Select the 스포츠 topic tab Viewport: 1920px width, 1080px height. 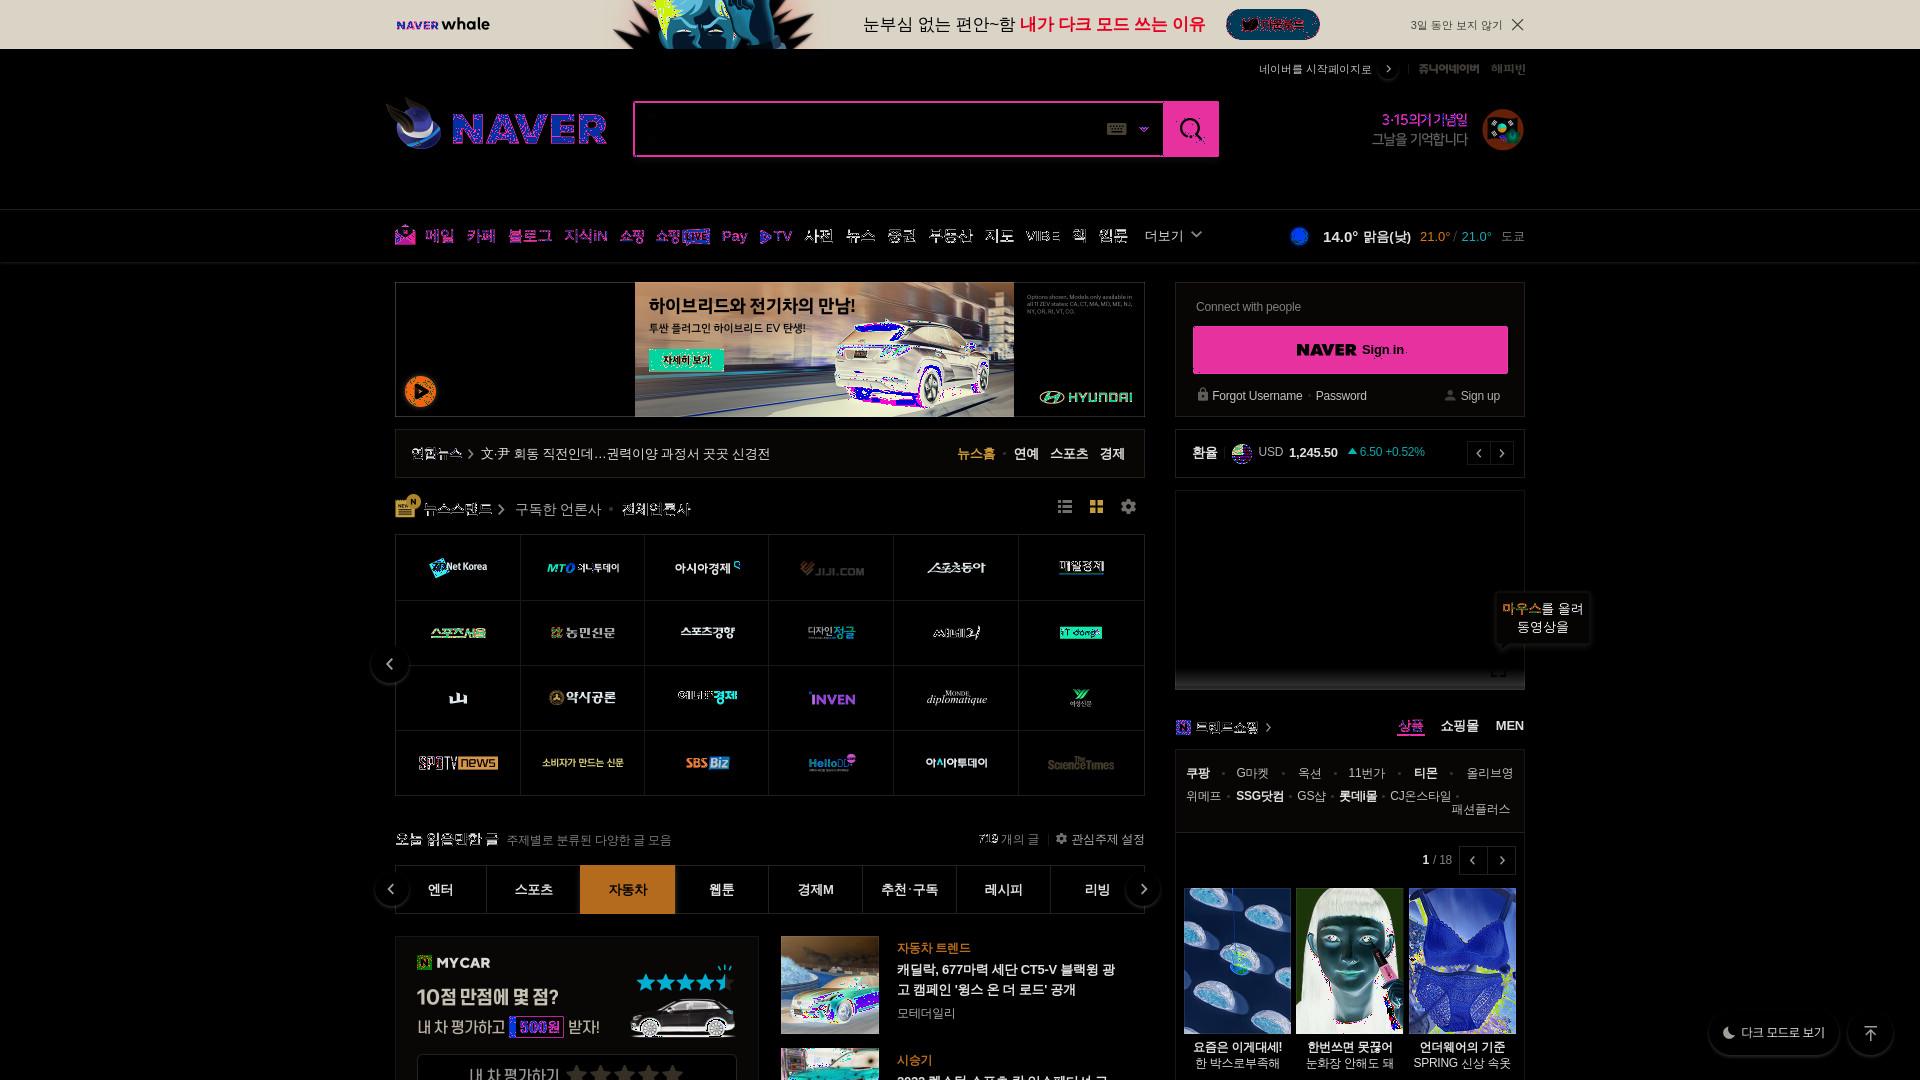[x=534, y=890]
